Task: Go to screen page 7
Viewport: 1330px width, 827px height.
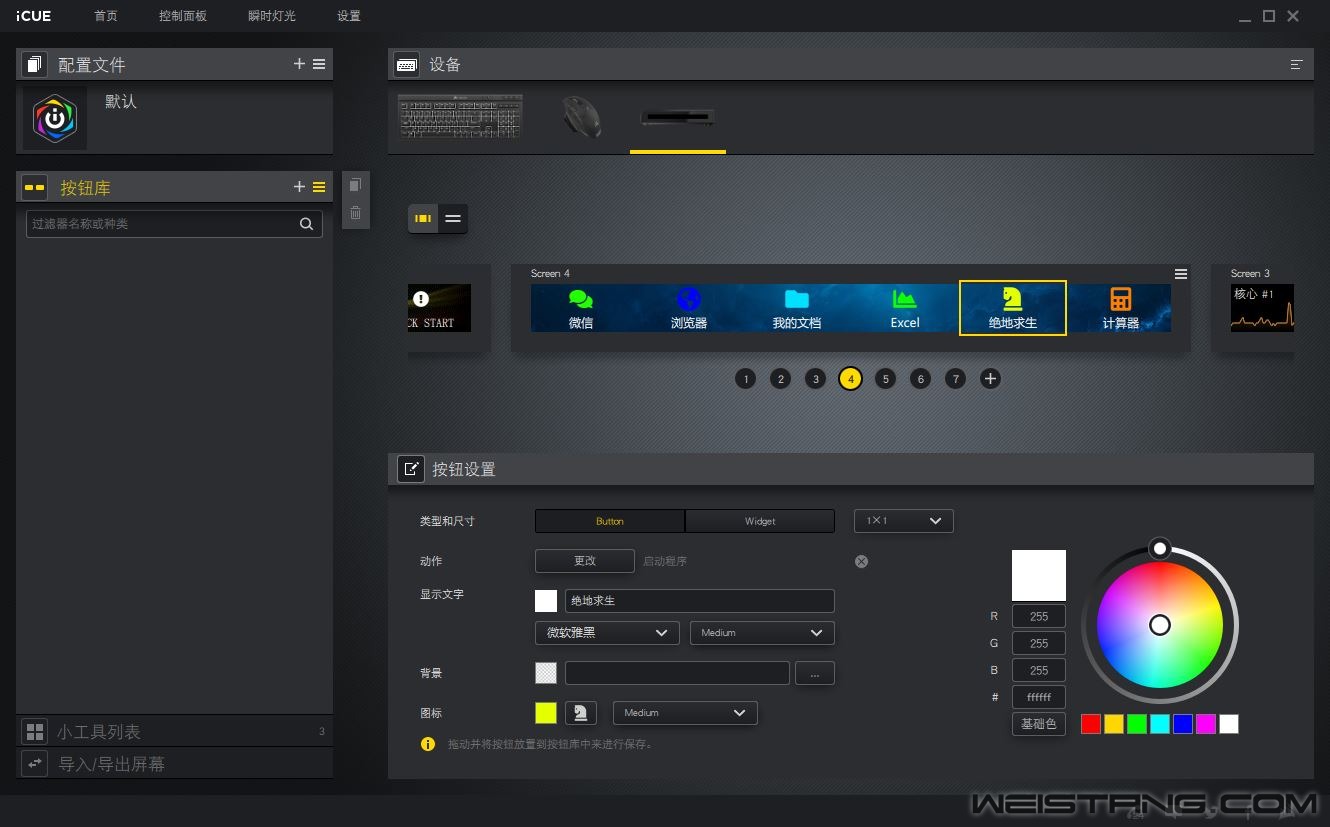Action: 956,378
